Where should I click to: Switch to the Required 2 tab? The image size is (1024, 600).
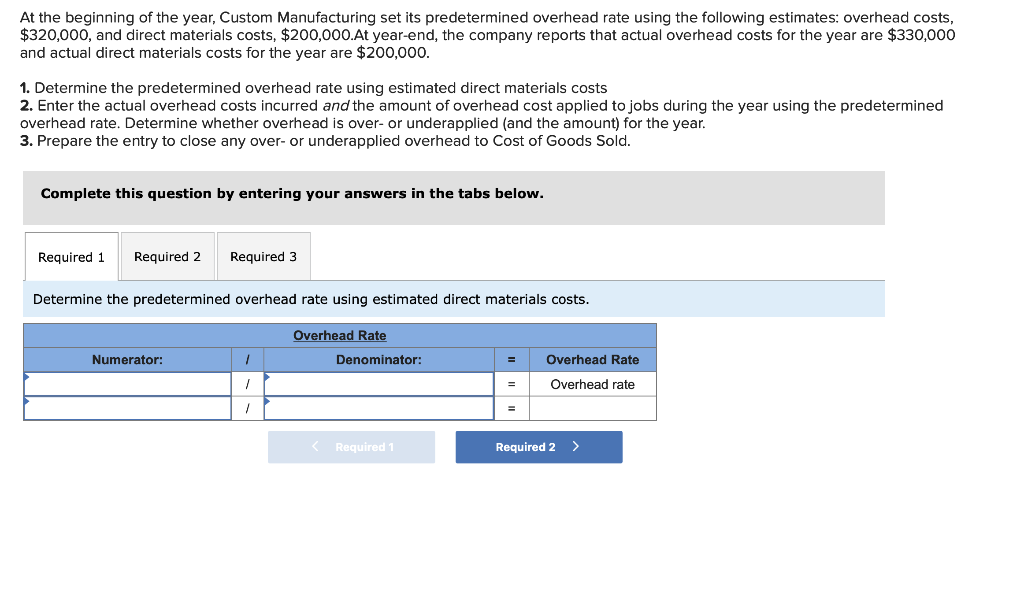pos(167,256)
